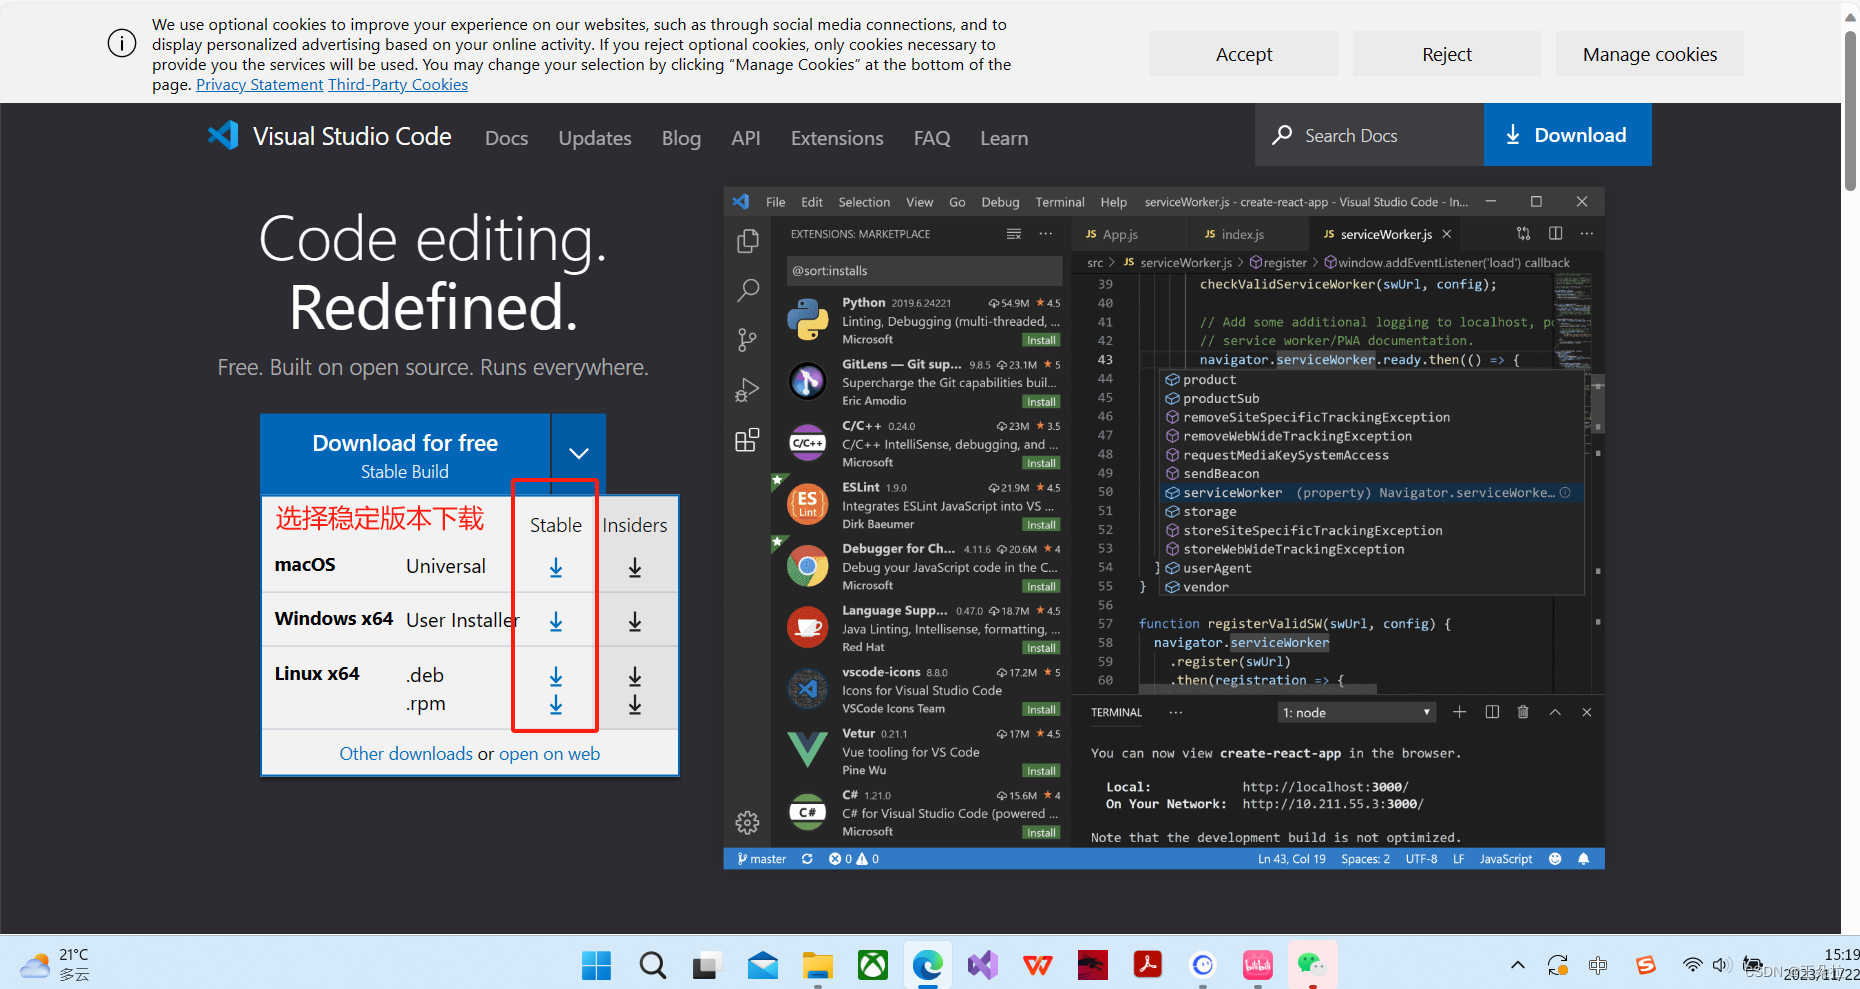Viewport: 1860px width, 989px height.
Task: Open the bilibili app in taskbar
Action: pyautogui.click(x=1258, y=965)
